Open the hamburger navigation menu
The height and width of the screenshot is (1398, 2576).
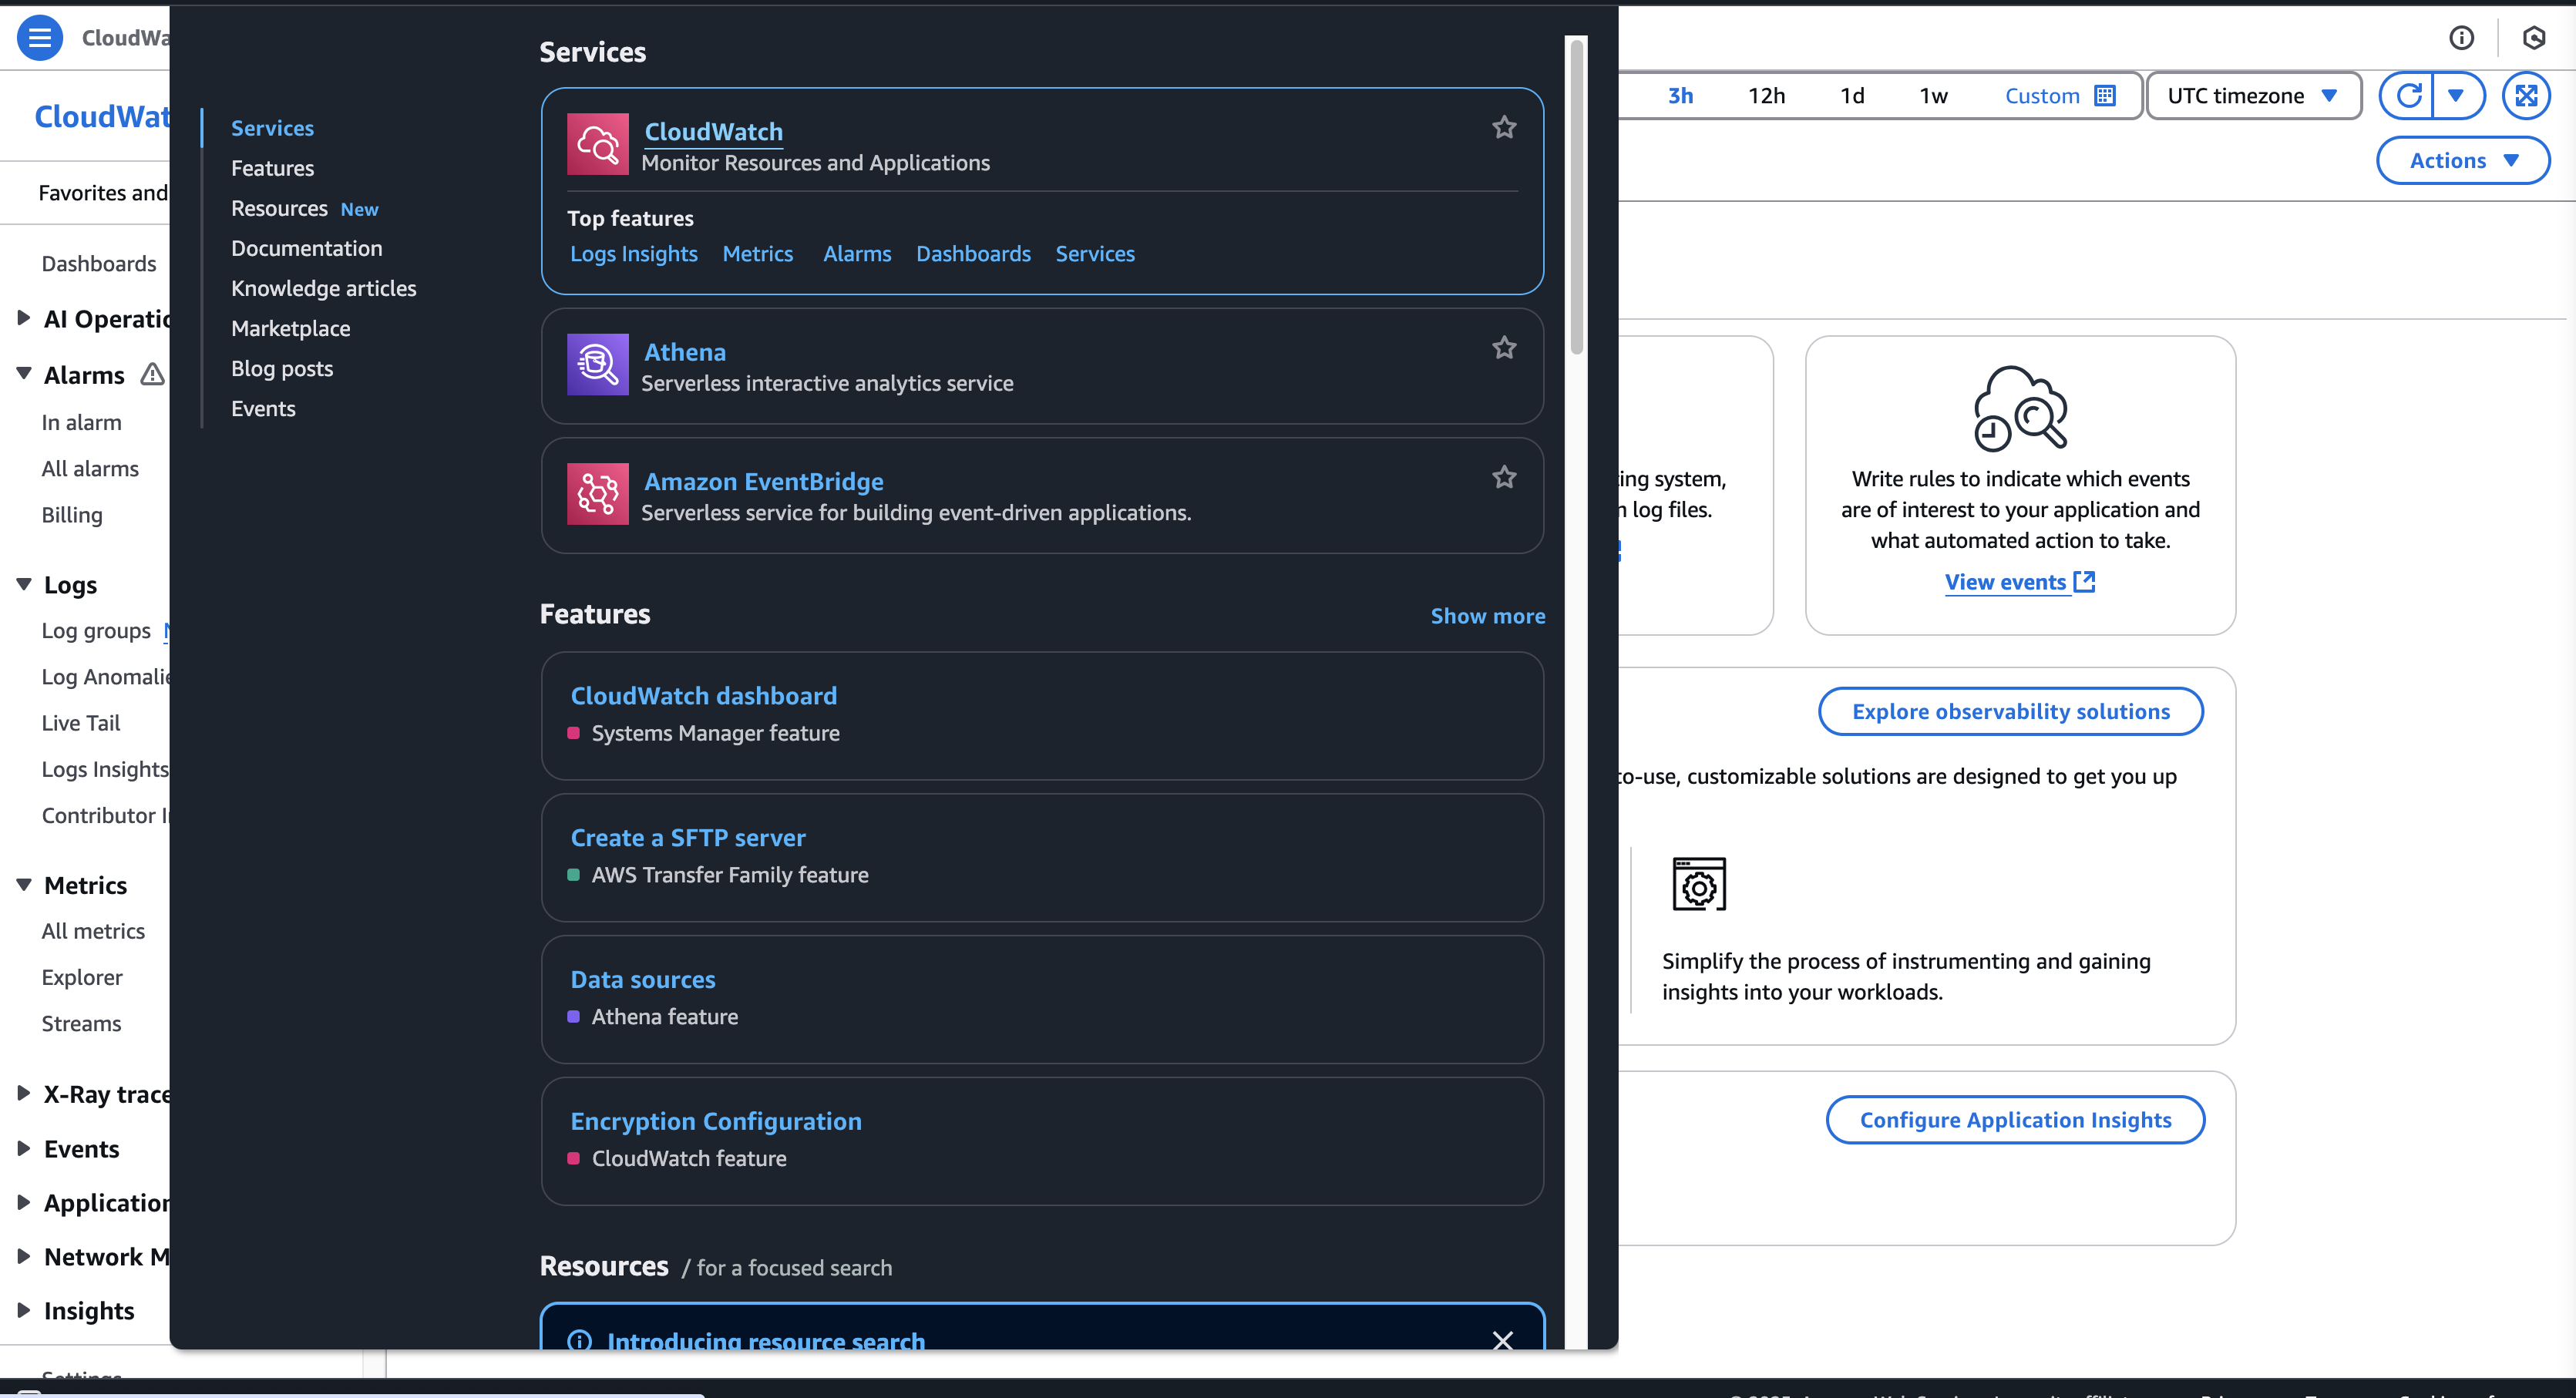click(40, 38)
